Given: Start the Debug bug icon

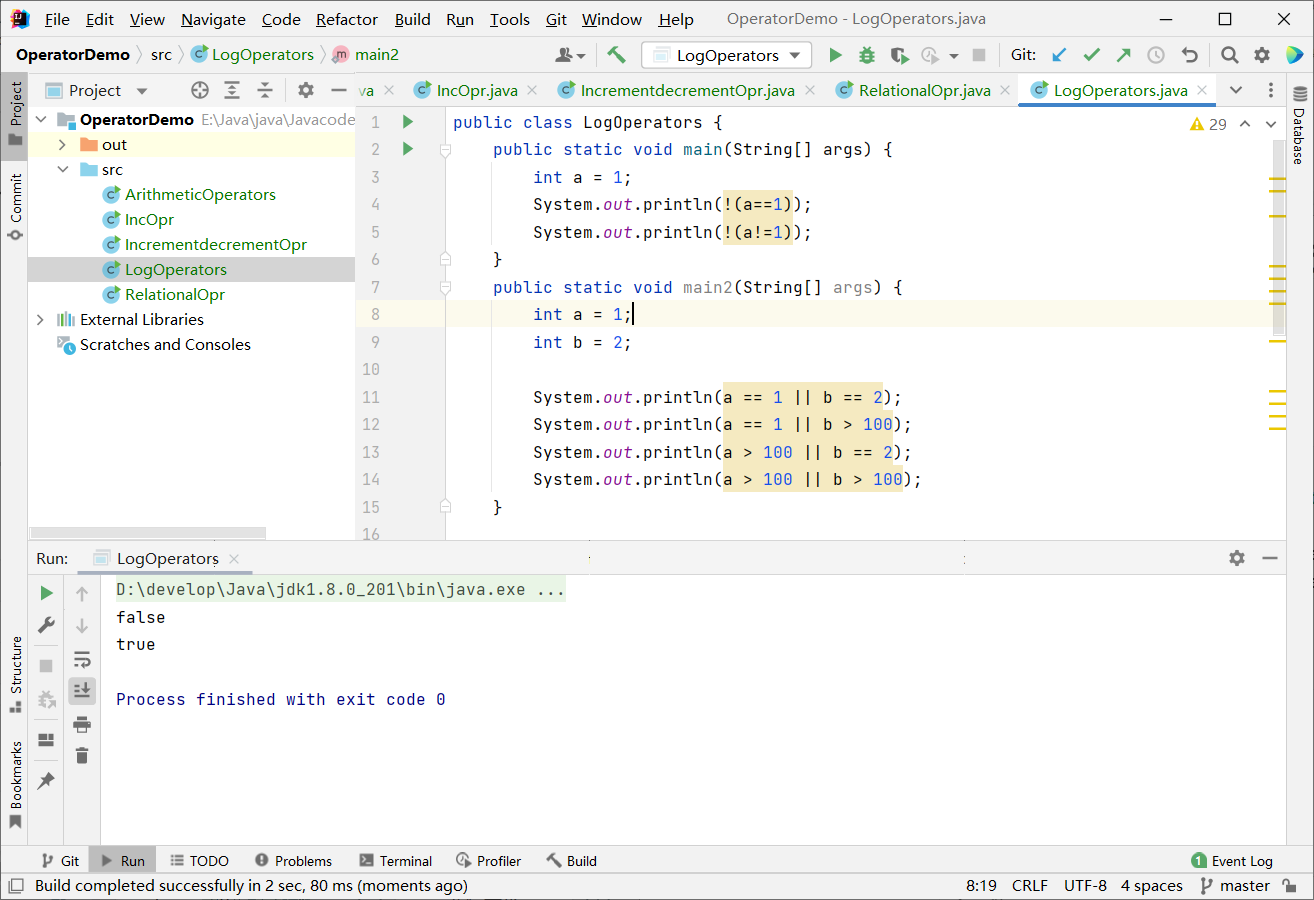Looking at the screenshot, I should coord(867,55).
